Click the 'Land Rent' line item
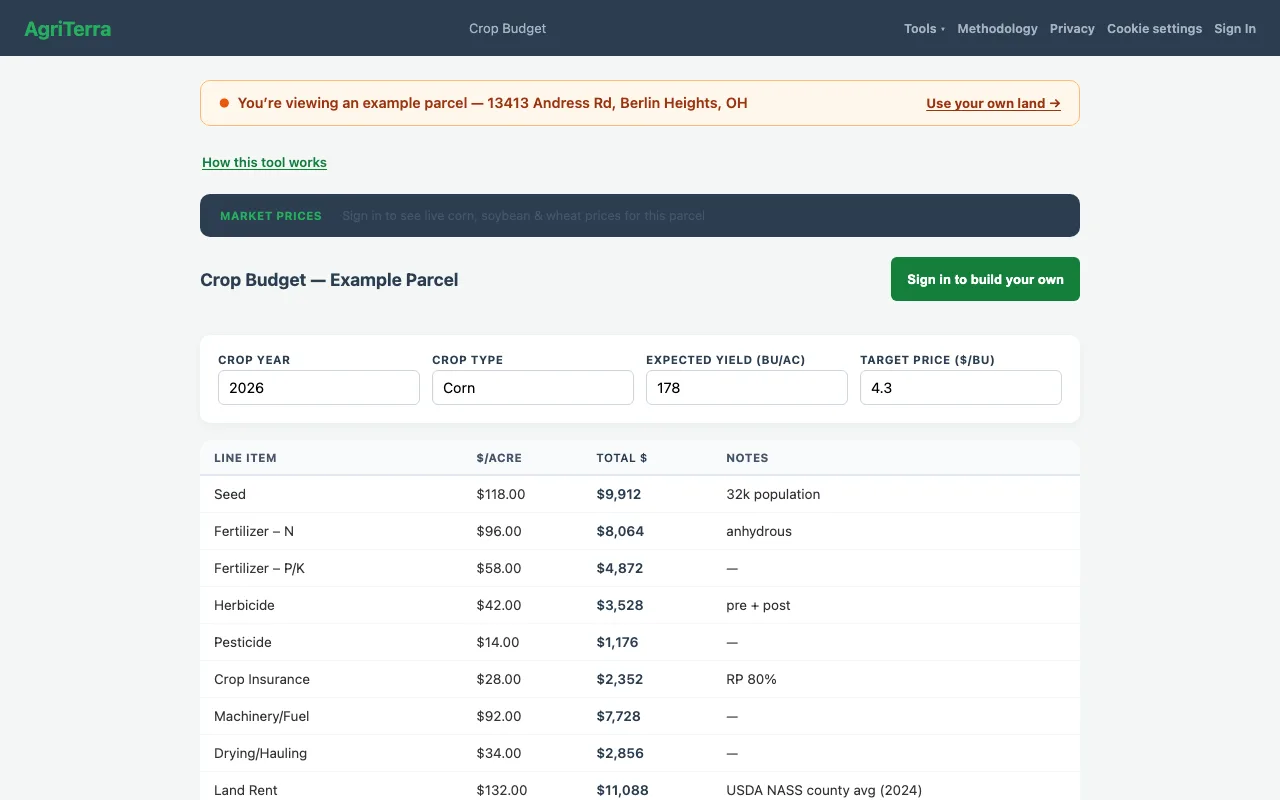This screenshot has width=1280, height=800. (x=246, y=790)
